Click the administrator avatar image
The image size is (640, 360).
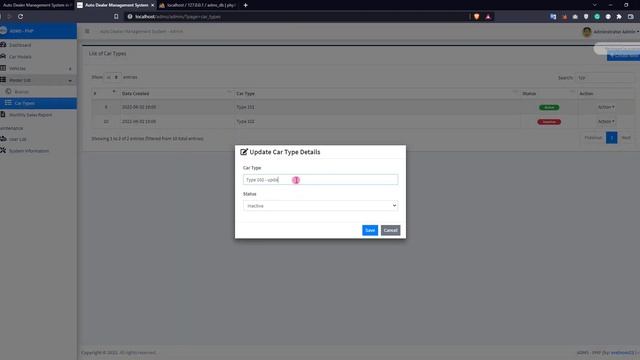click(x=587, y=32)
